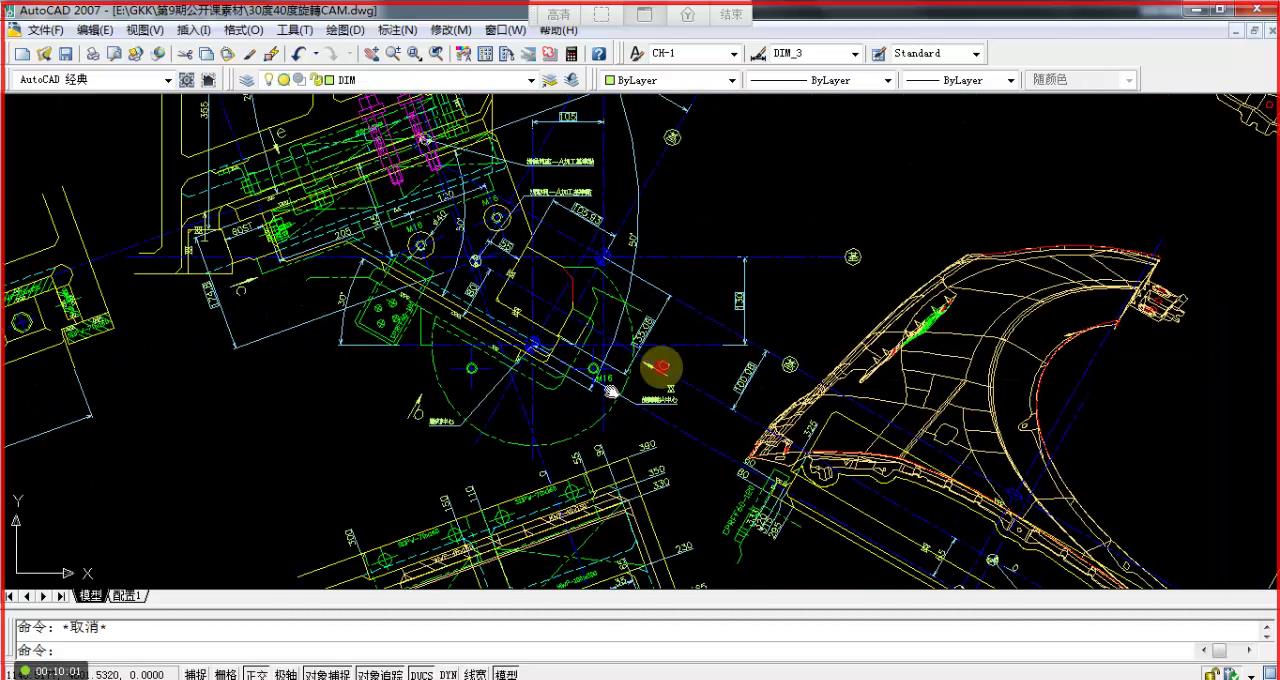This screenshot has width=1280, height=680.
Task: Click the Plot (print) icon
Action: coord(93,54)
